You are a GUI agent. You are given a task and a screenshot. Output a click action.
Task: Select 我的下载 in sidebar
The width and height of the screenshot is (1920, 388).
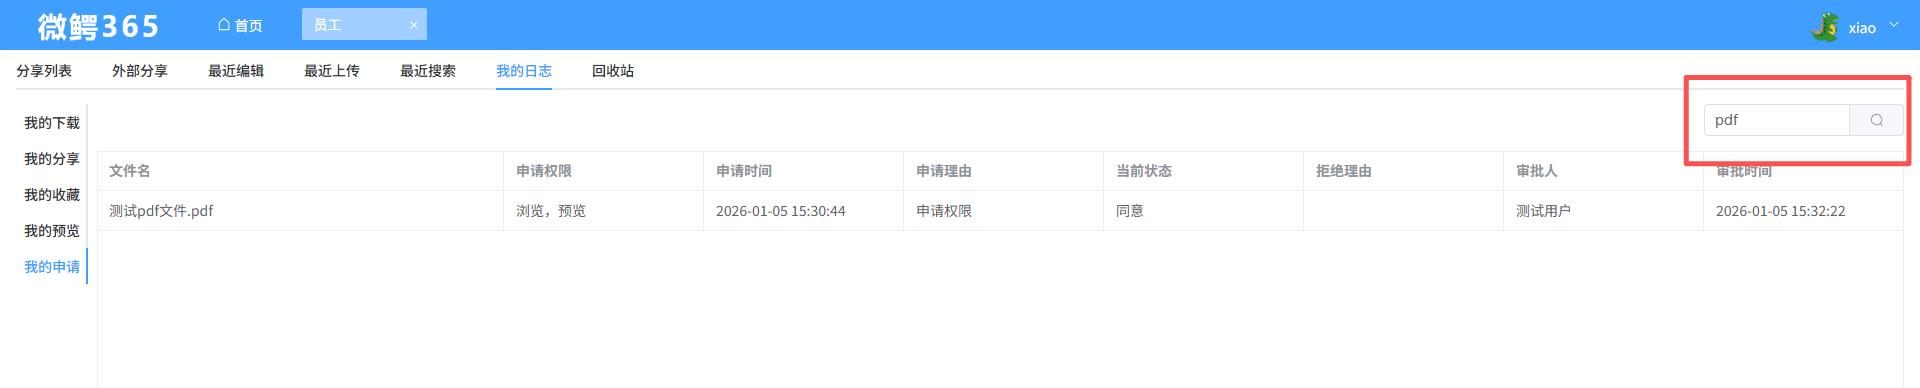tap(52, 123)
